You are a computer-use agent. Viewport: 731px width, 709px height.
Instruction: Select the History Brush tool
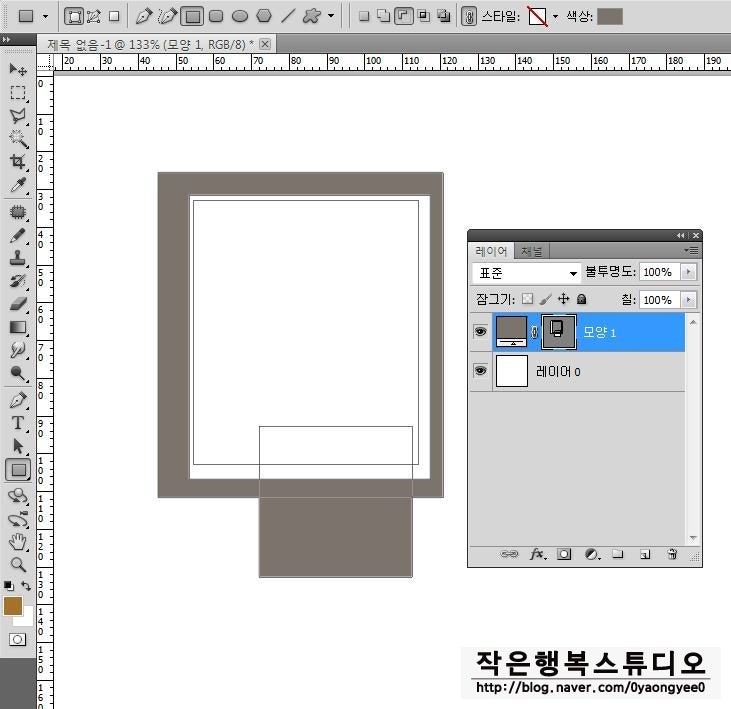tap(18, 281)
